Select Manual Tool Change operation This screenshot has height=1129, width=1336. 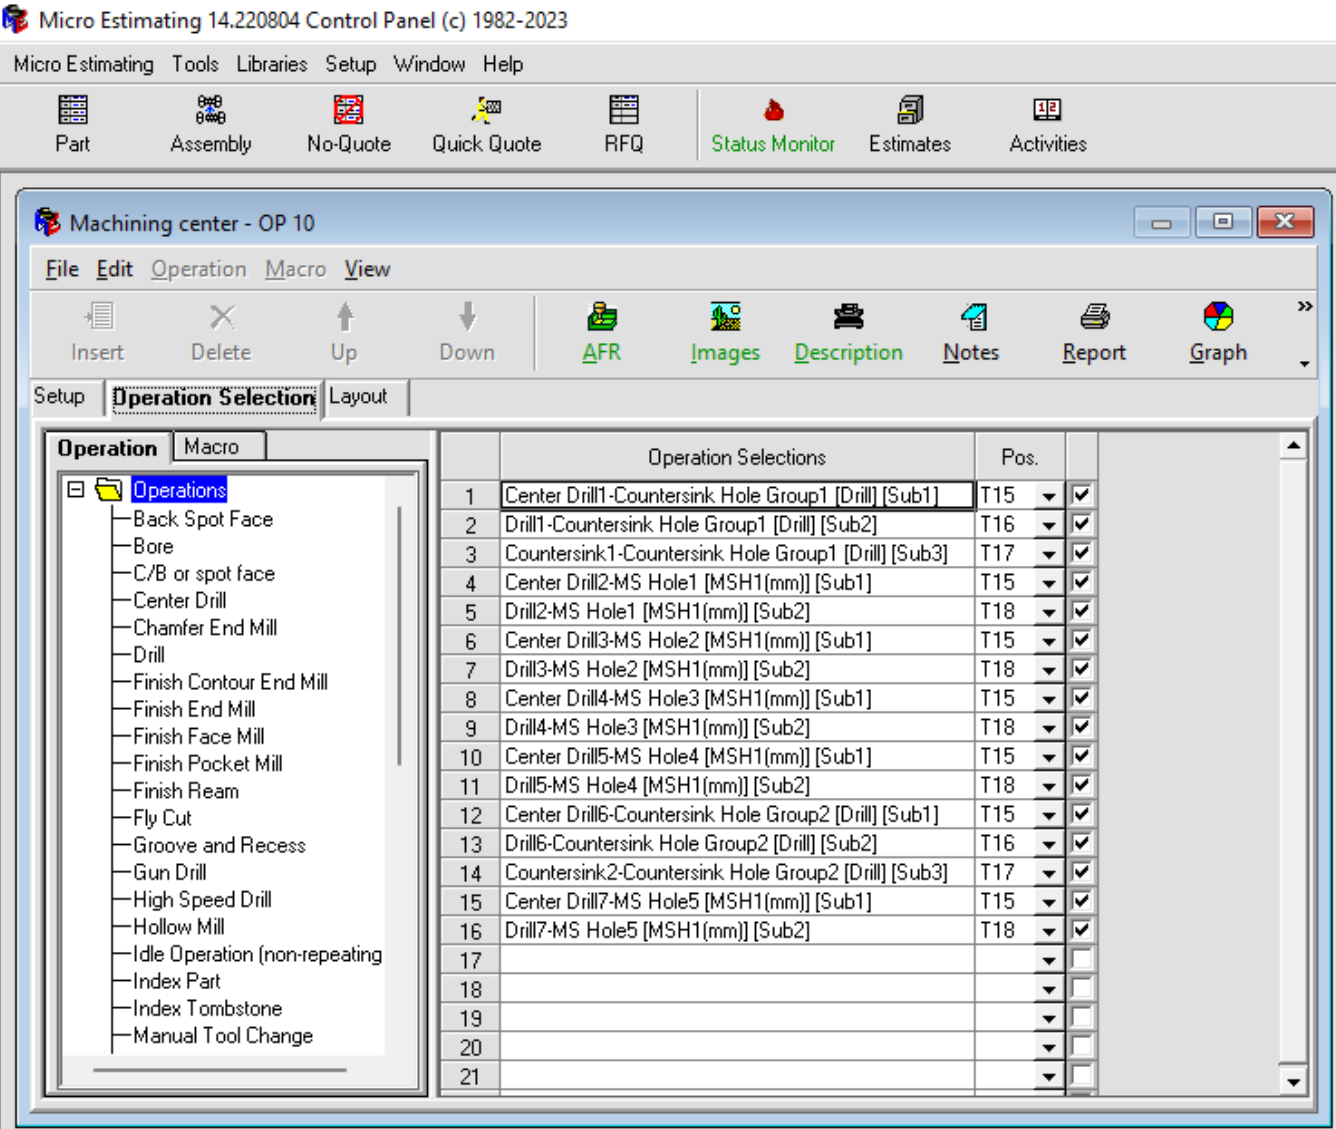223,1035
